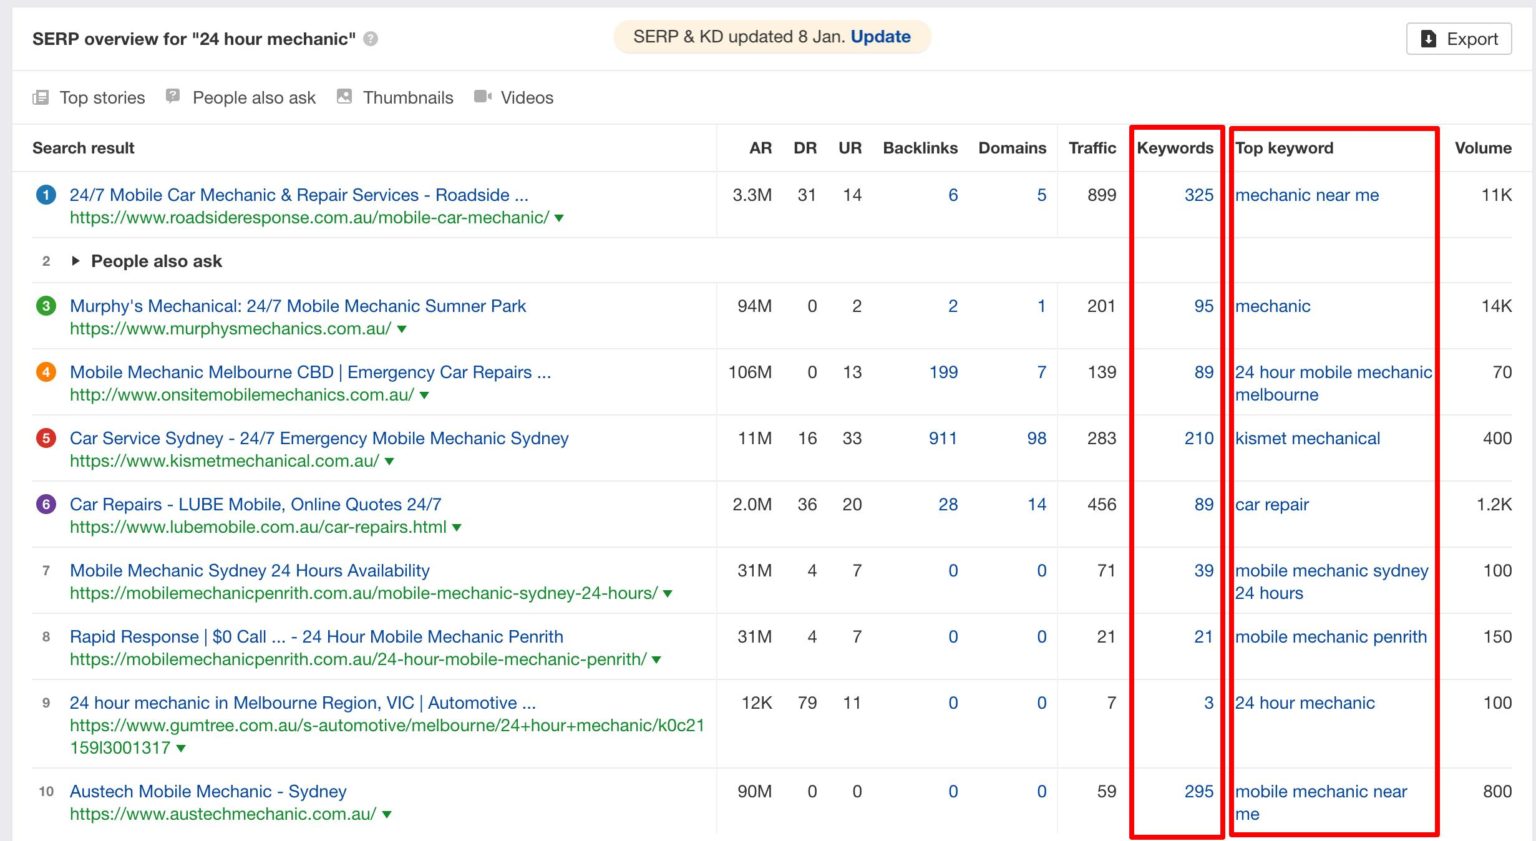Click the orange position 4 badge
The image size is (1536, 841).
[46, 372]
